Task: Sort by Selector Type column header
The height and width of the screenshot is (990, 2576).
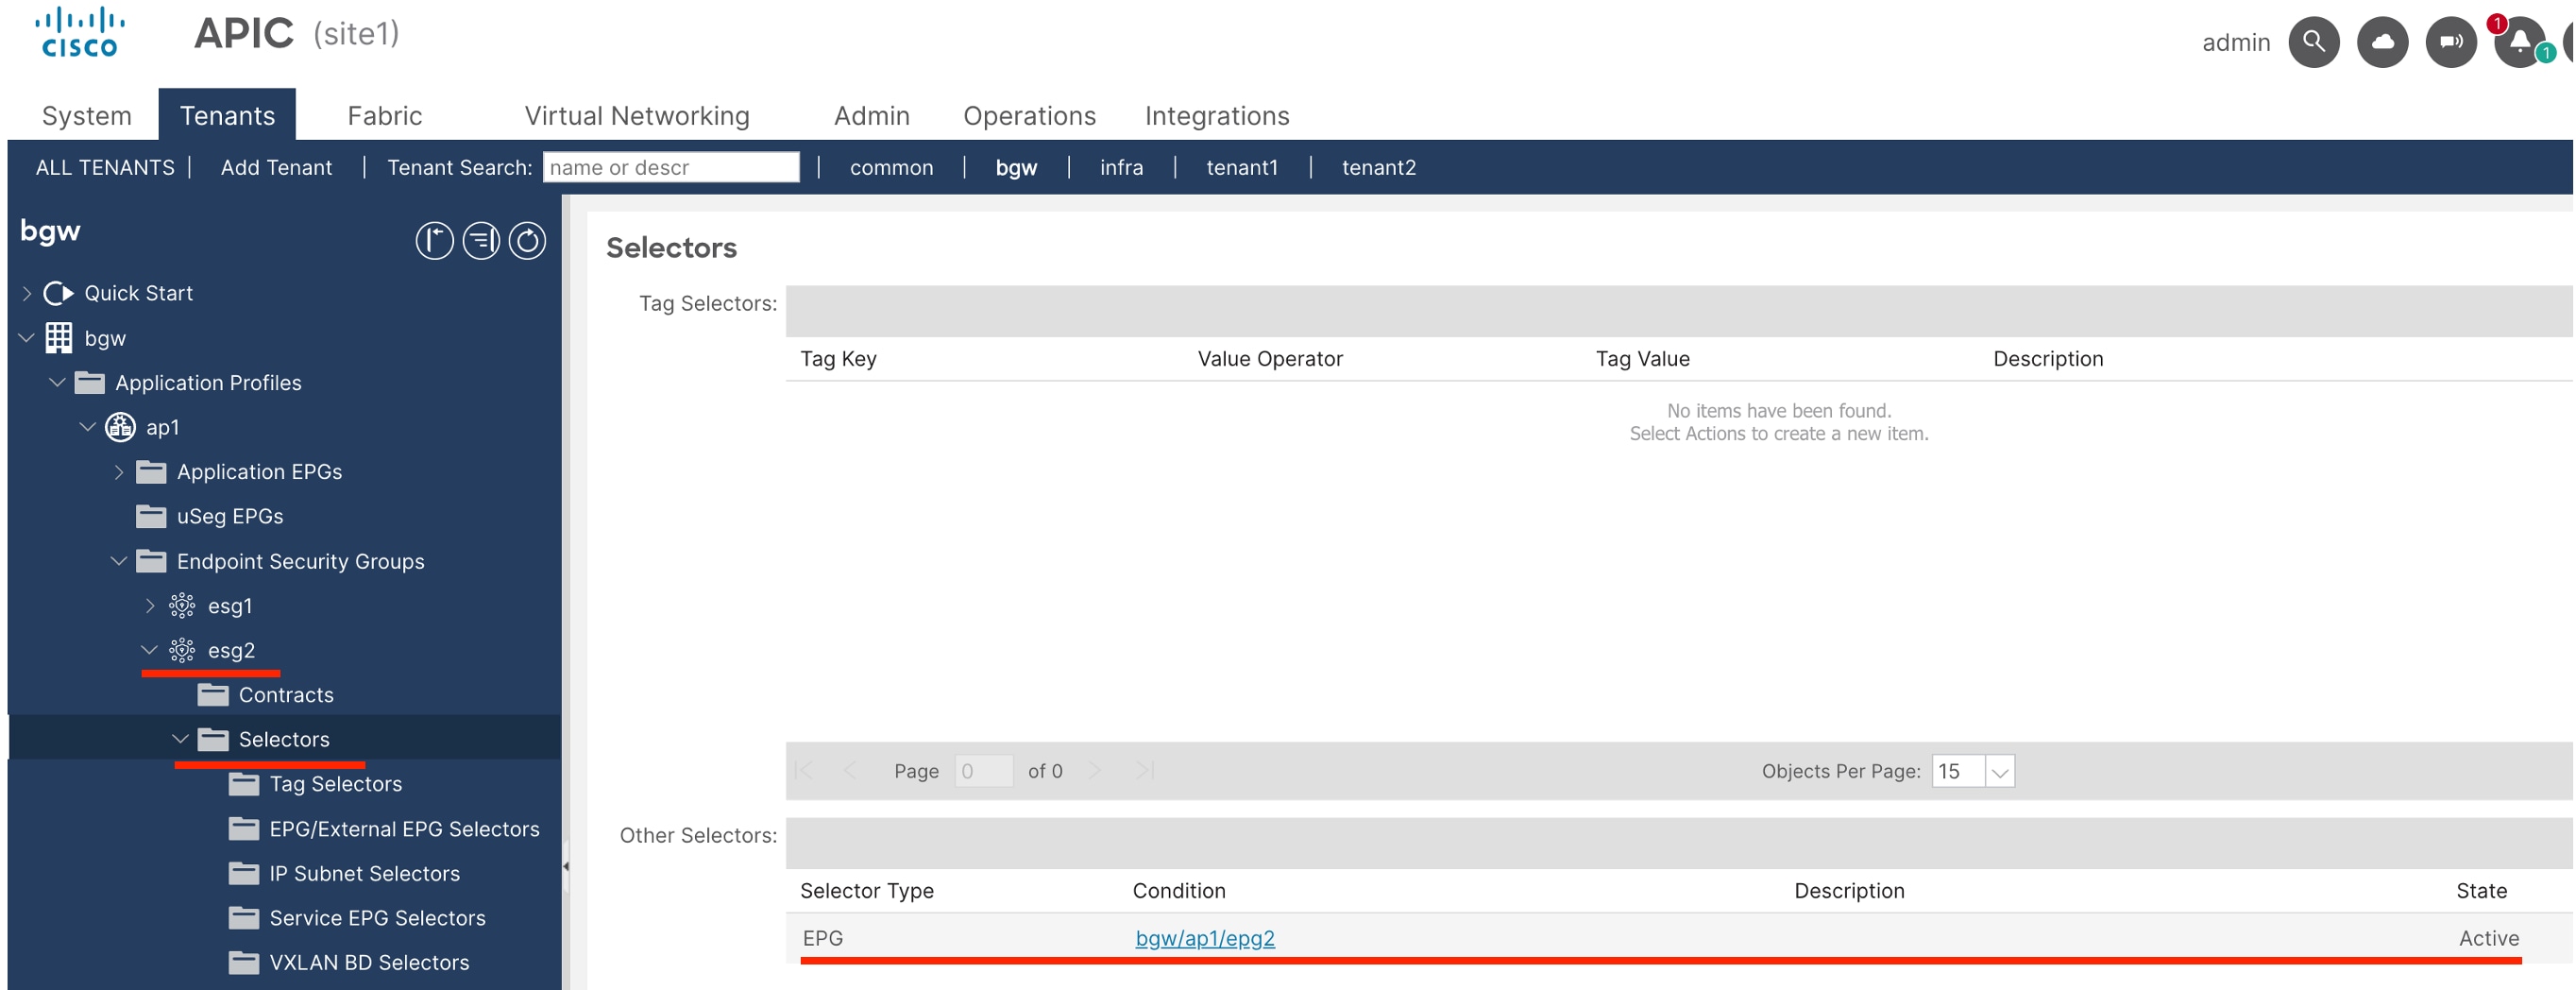Action: [x=867, y=890]
